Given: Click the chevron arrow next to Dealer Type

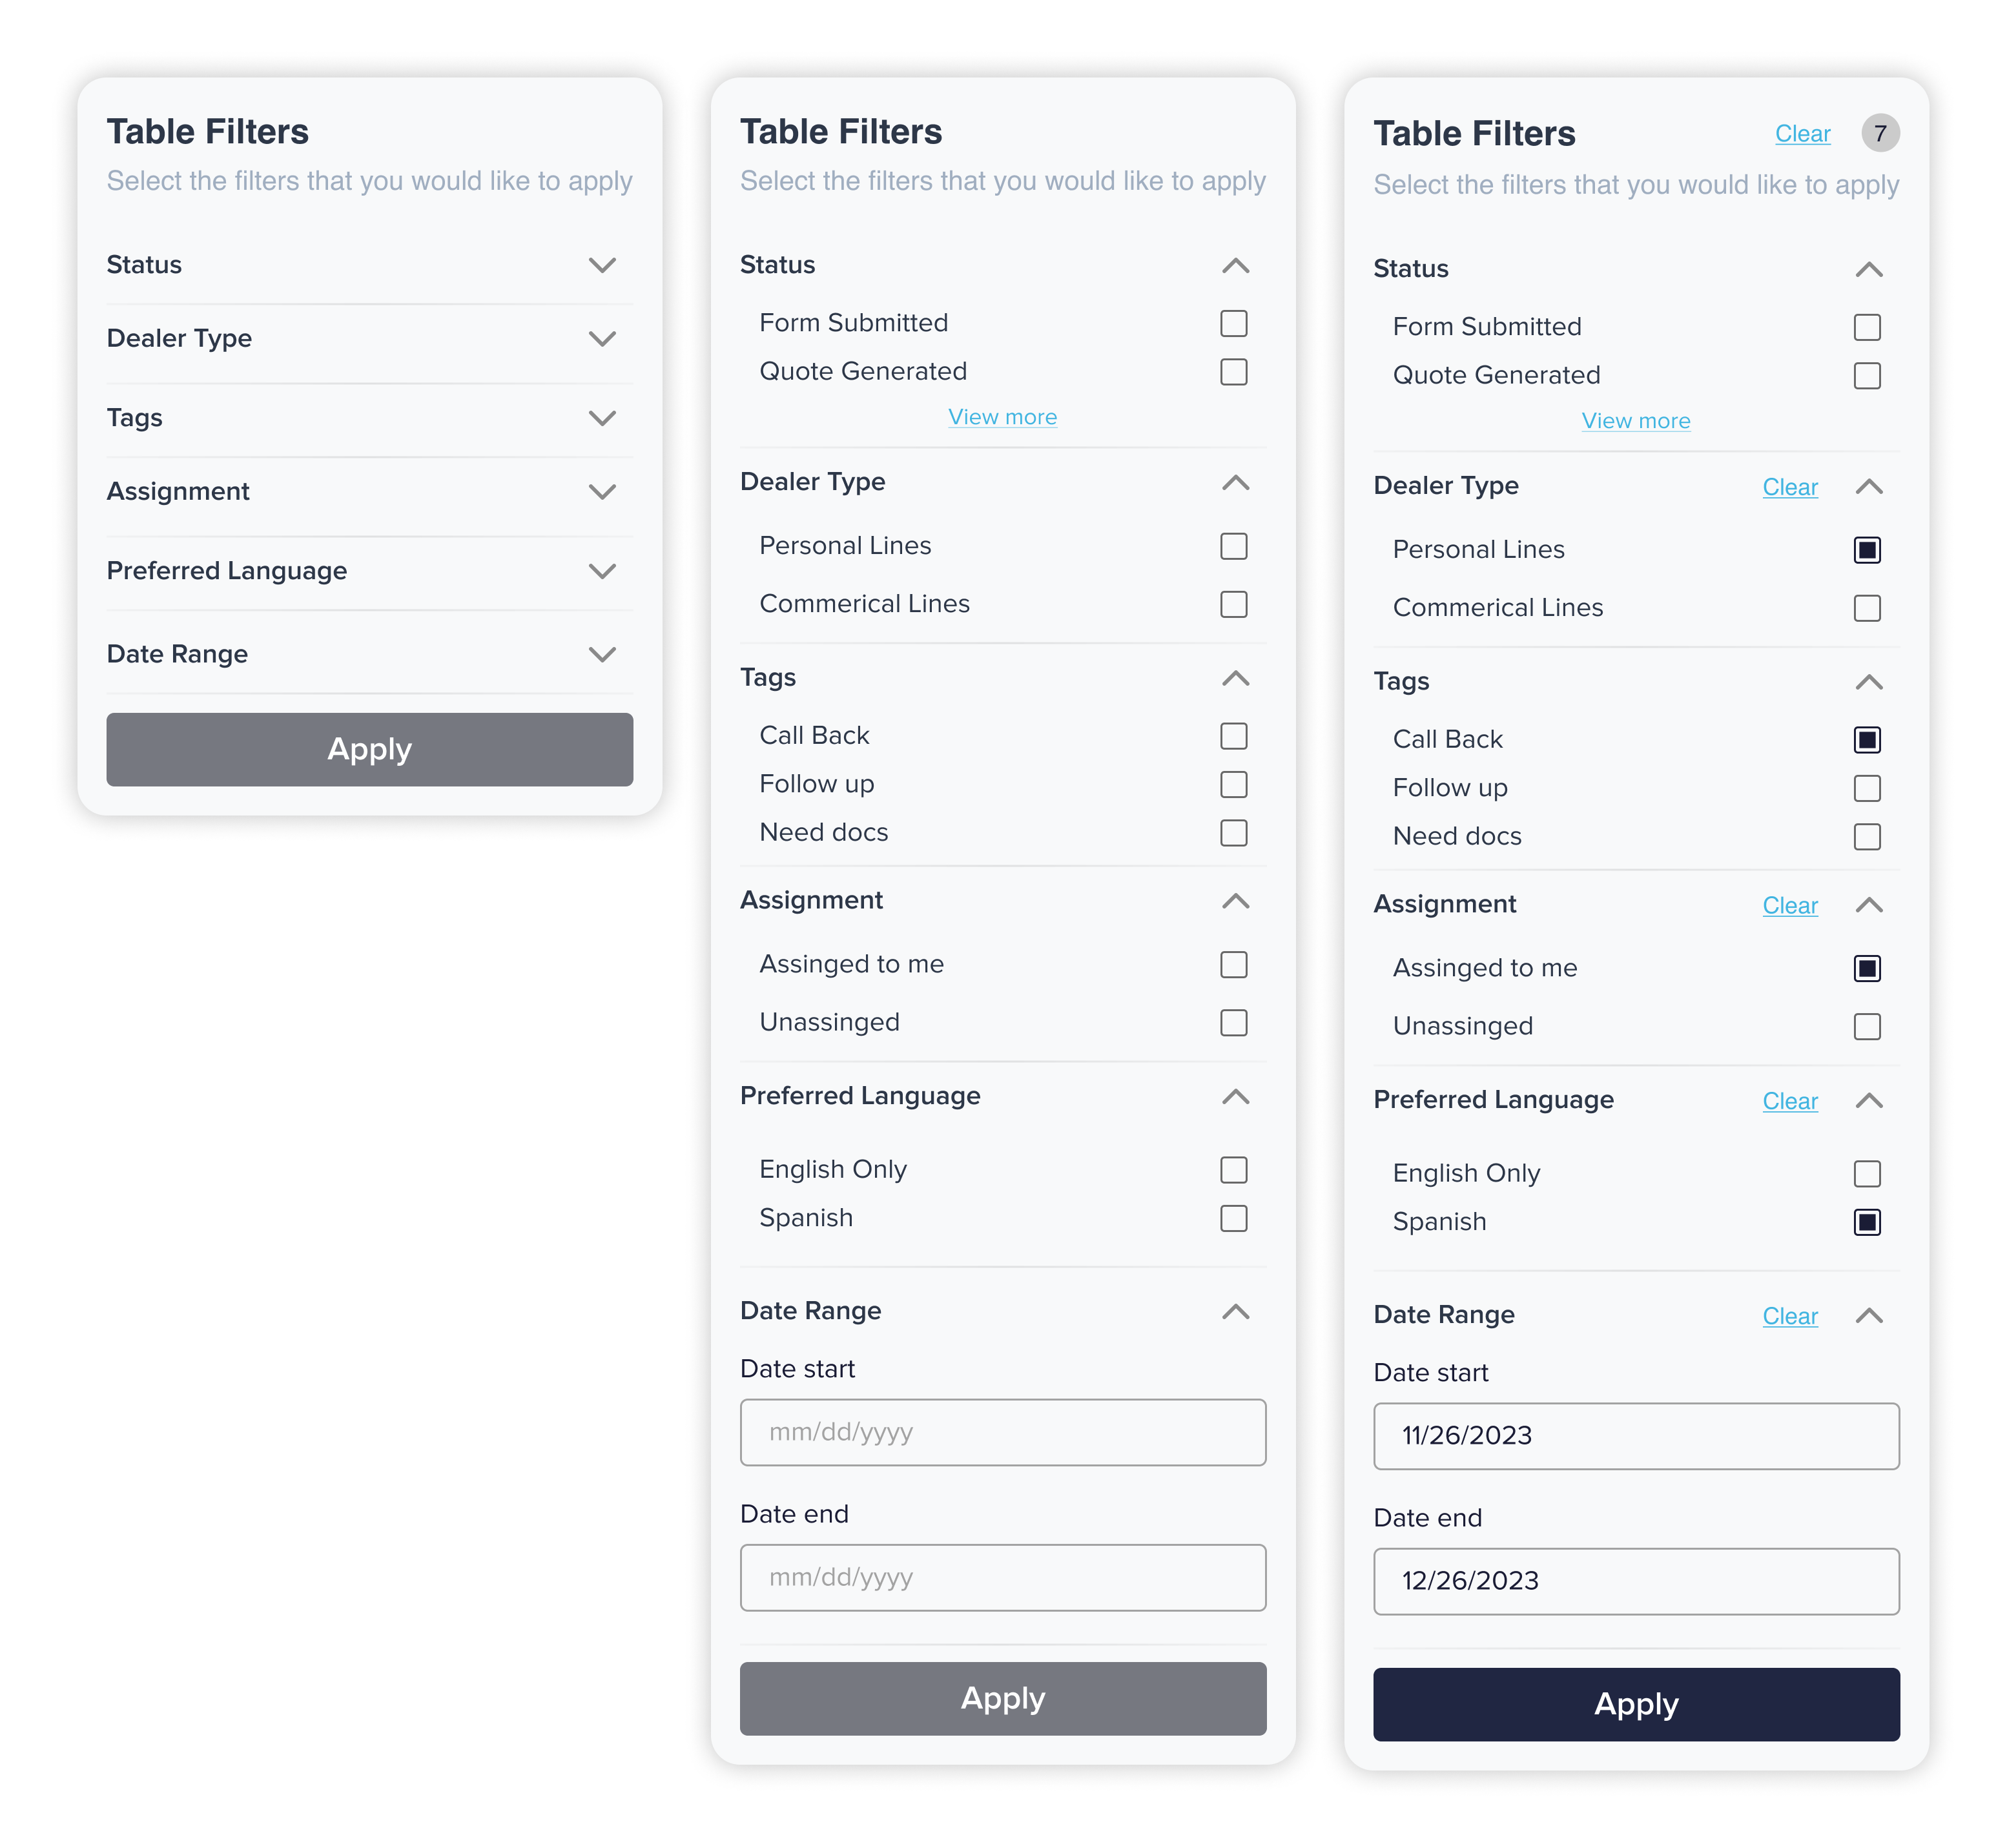Looking at the screenshot, I should pyautogui.click(x=606, y=339).
